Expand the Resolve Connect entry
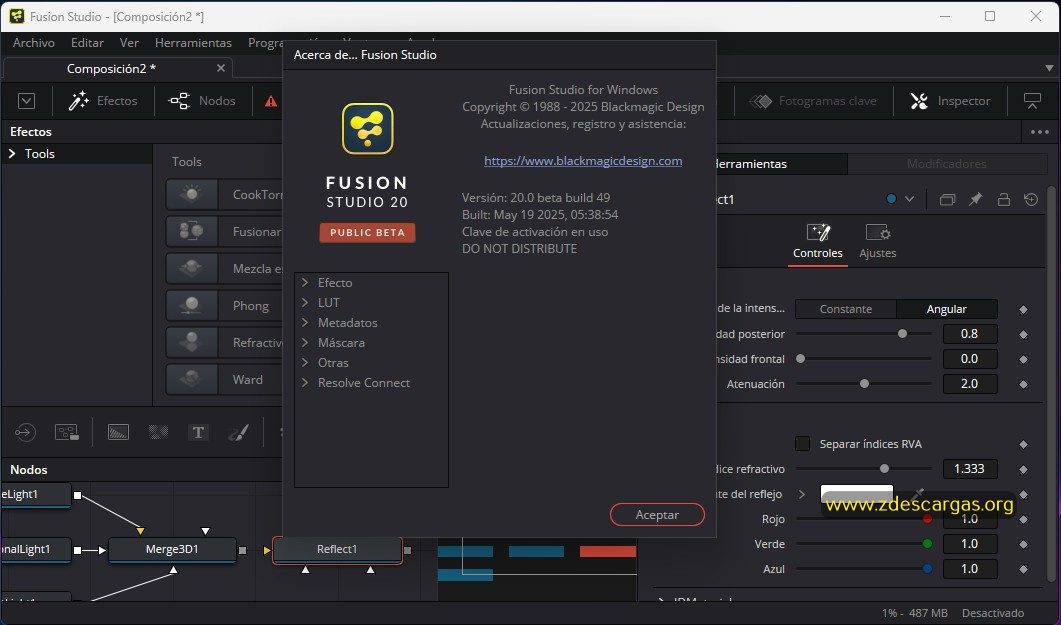 (305, 383)
